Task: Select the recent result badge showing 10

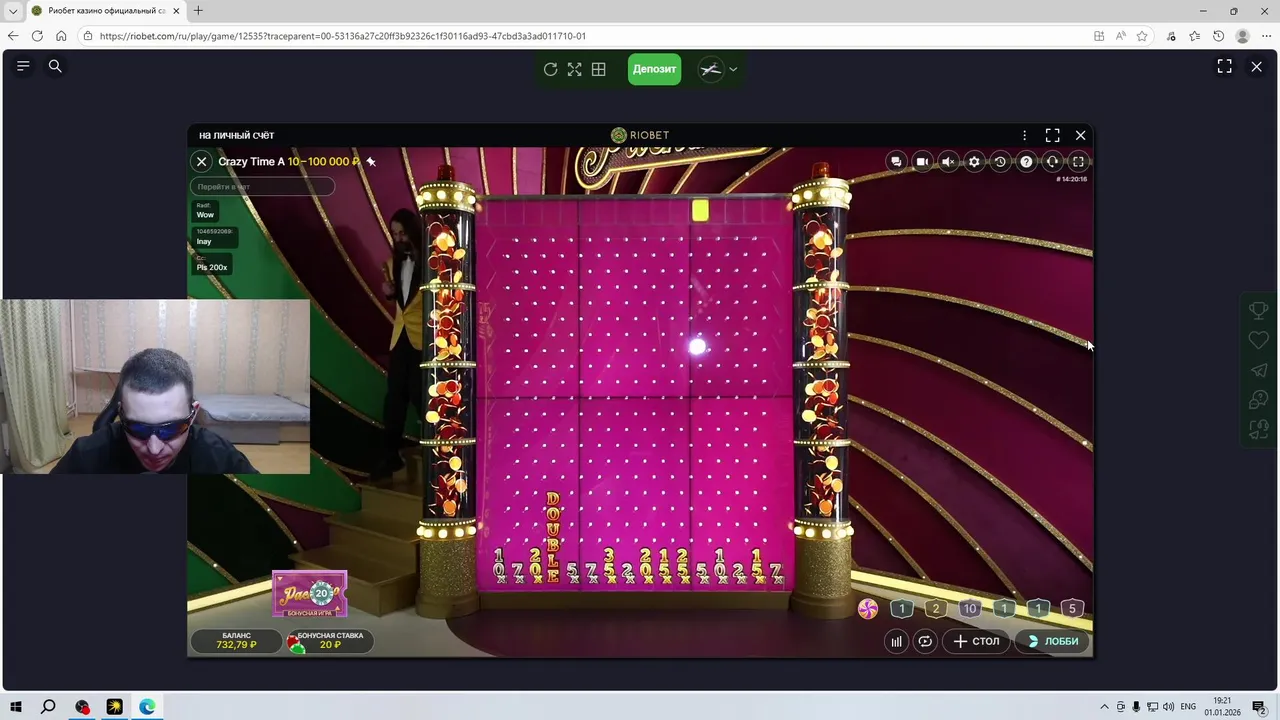Action: point(970,608)
